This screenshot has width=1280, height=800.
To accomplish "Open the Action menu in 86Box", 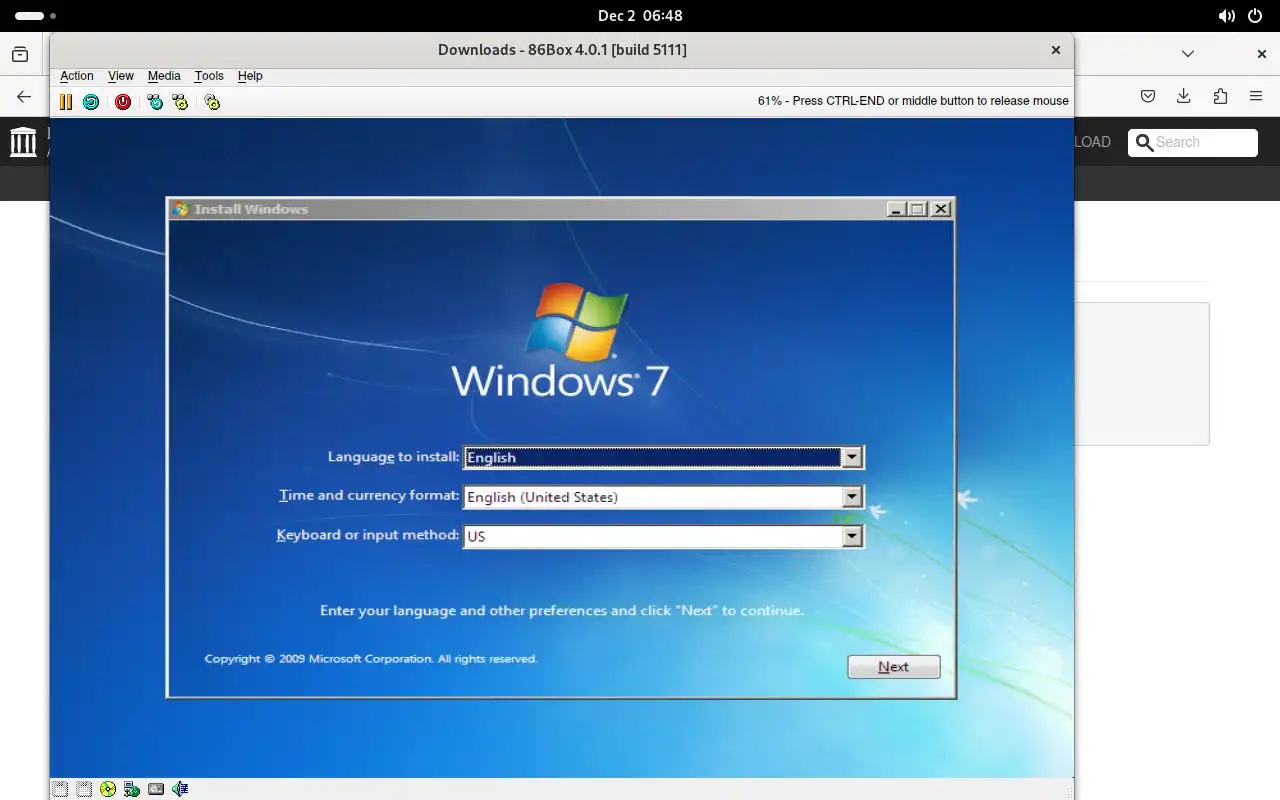I will [x=76, y=76].
